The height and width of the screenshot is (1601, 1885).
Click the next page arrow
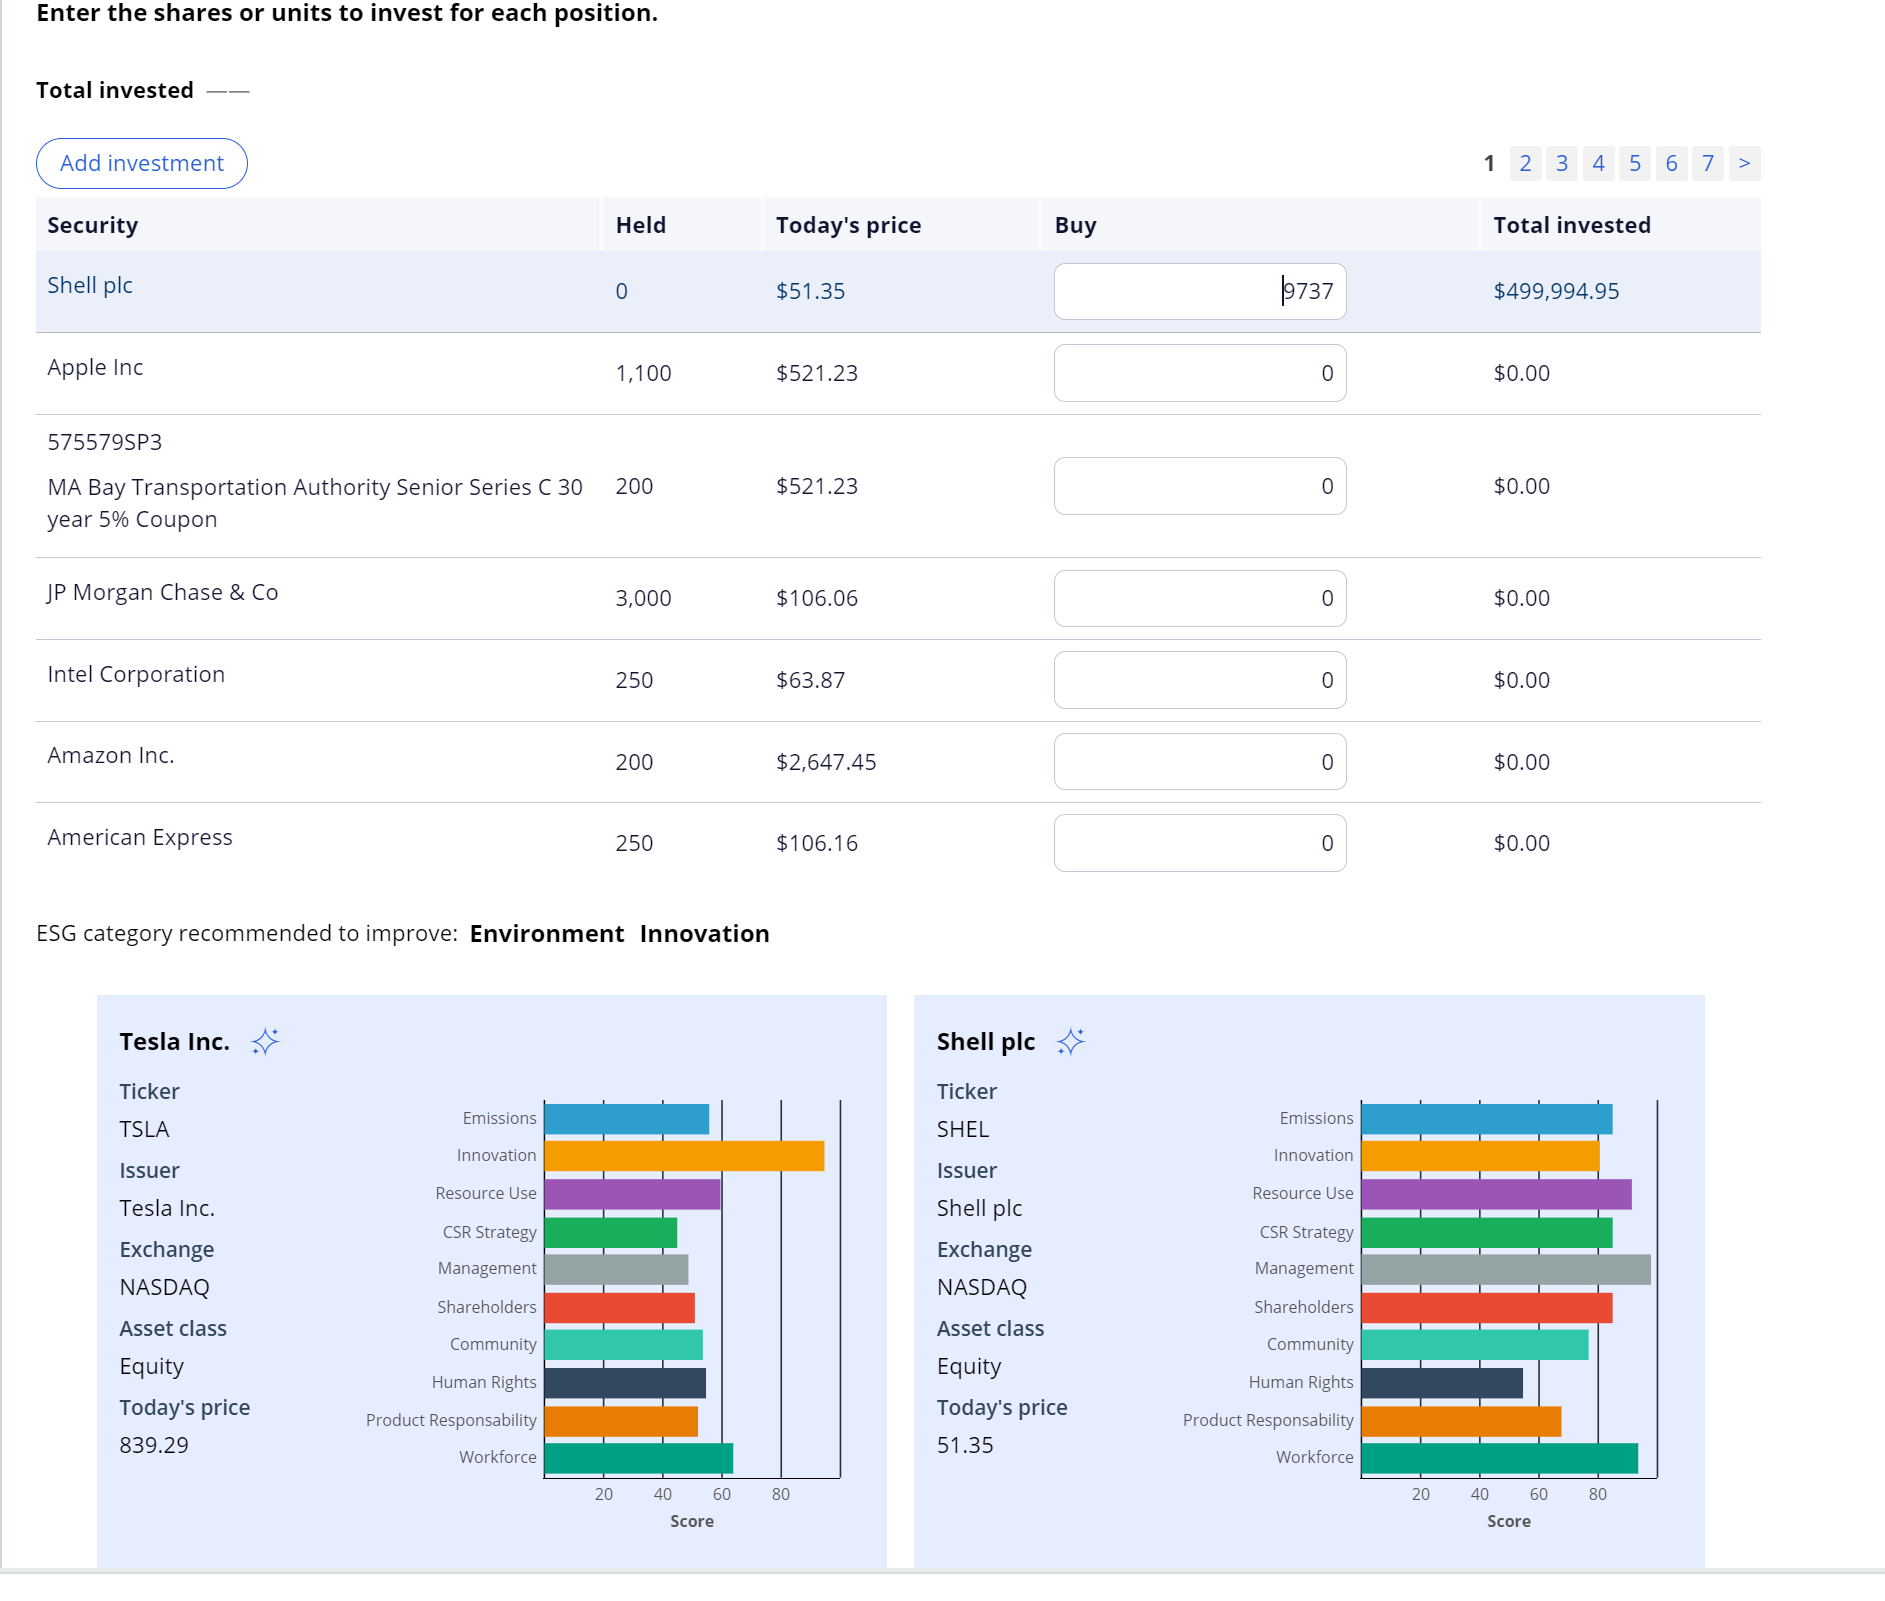(1745, 163)
